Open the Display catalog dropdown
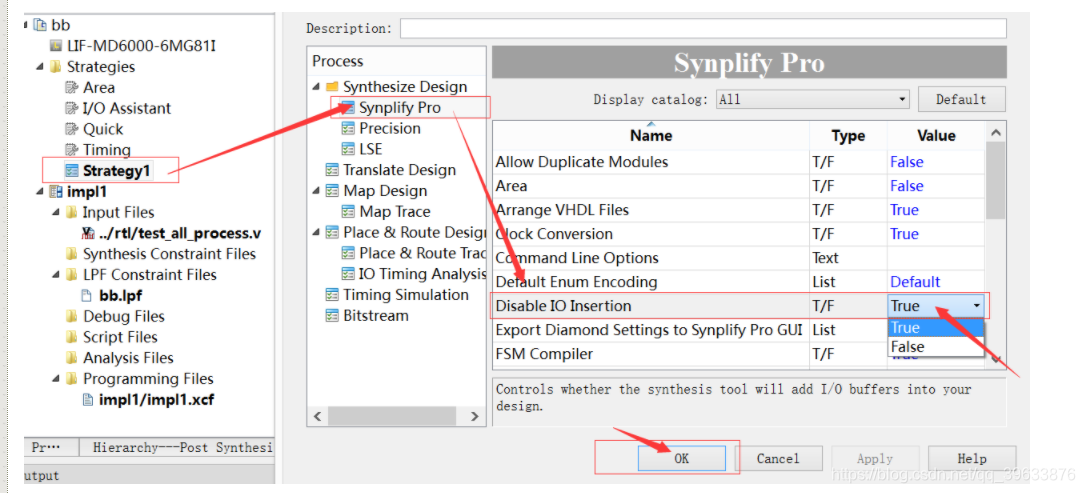This screenshot has height=493, width=1085. [x=812, y=100]
